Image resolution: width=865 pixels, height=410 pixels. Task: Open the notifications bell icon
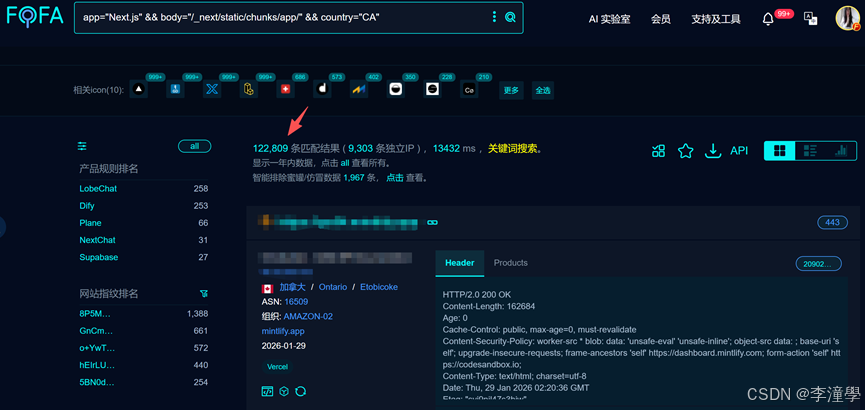point(768,19)
